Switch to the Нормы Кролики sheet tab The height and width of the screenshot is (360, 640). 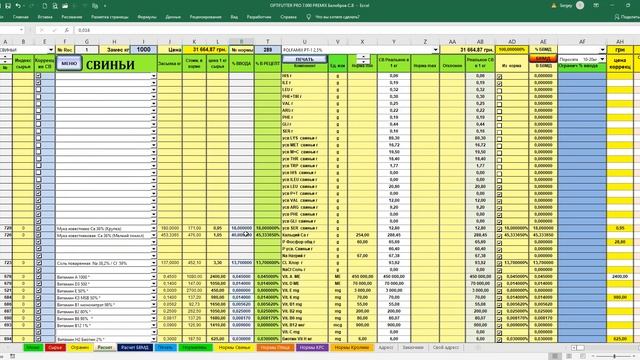[352, 347]
